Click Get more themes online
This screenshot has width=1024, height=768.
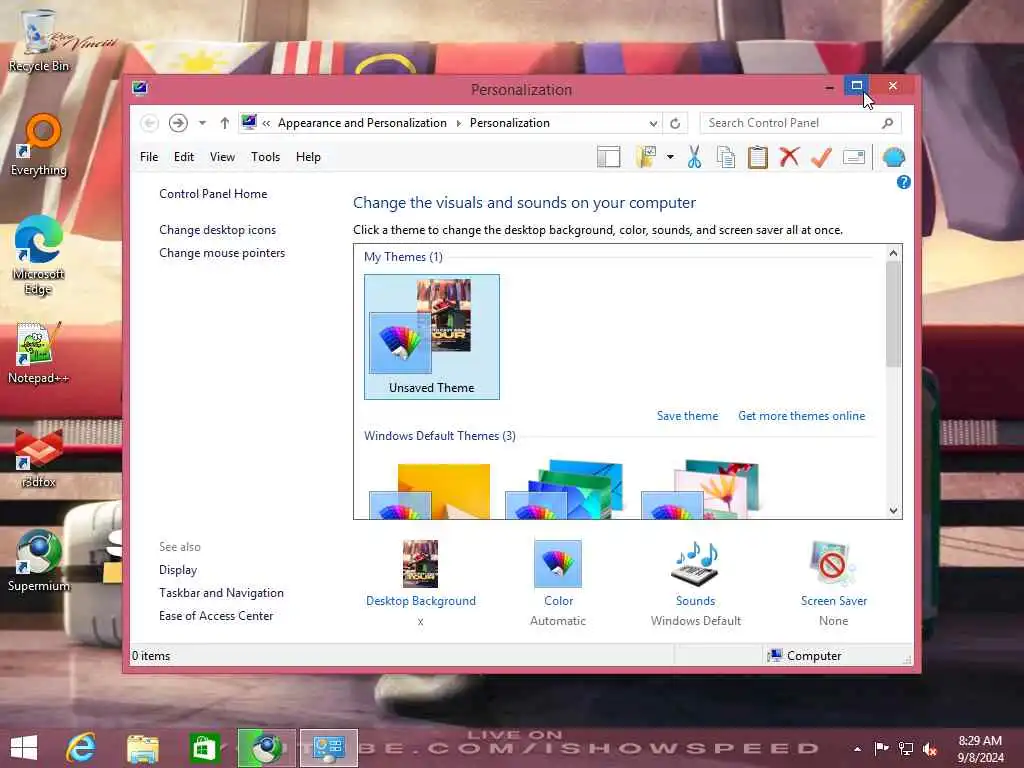click(801, 416)
